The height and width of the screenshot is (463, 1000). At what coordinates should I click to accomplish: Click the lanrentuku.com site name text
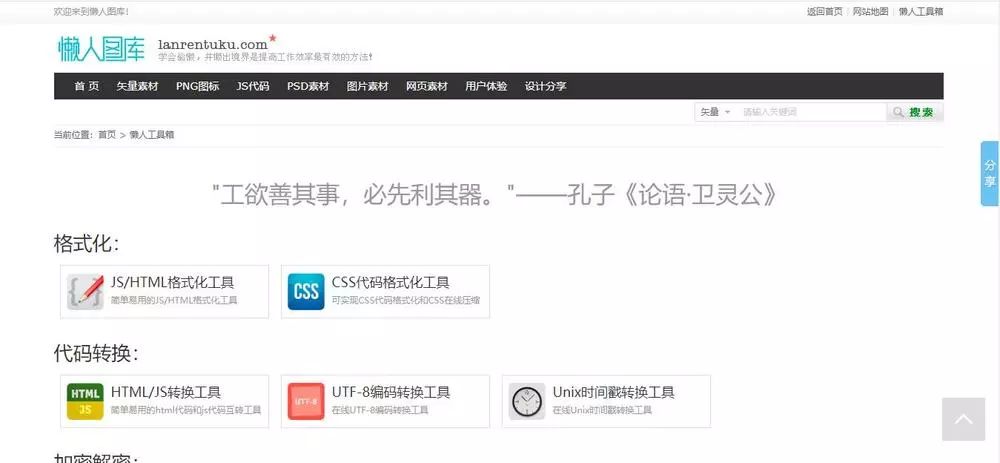212,45
